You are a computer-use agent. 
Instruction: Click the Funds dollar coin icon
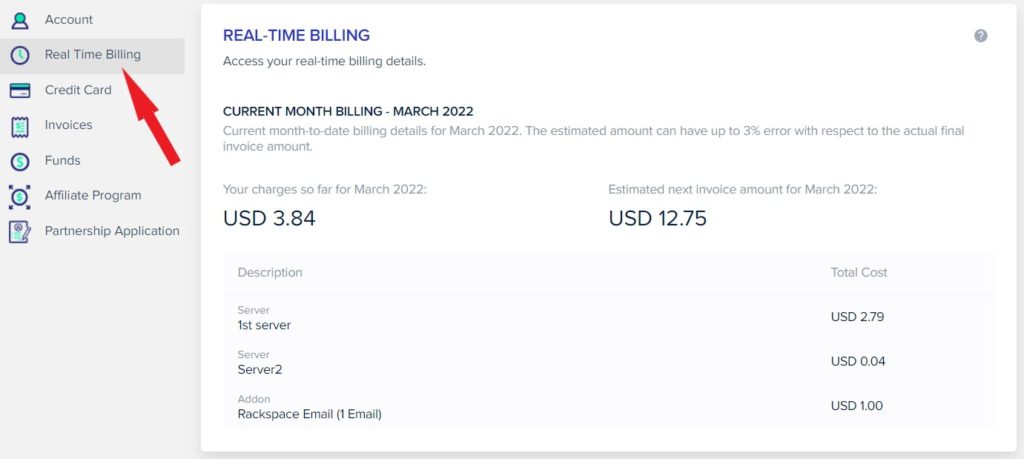[20, 161]
